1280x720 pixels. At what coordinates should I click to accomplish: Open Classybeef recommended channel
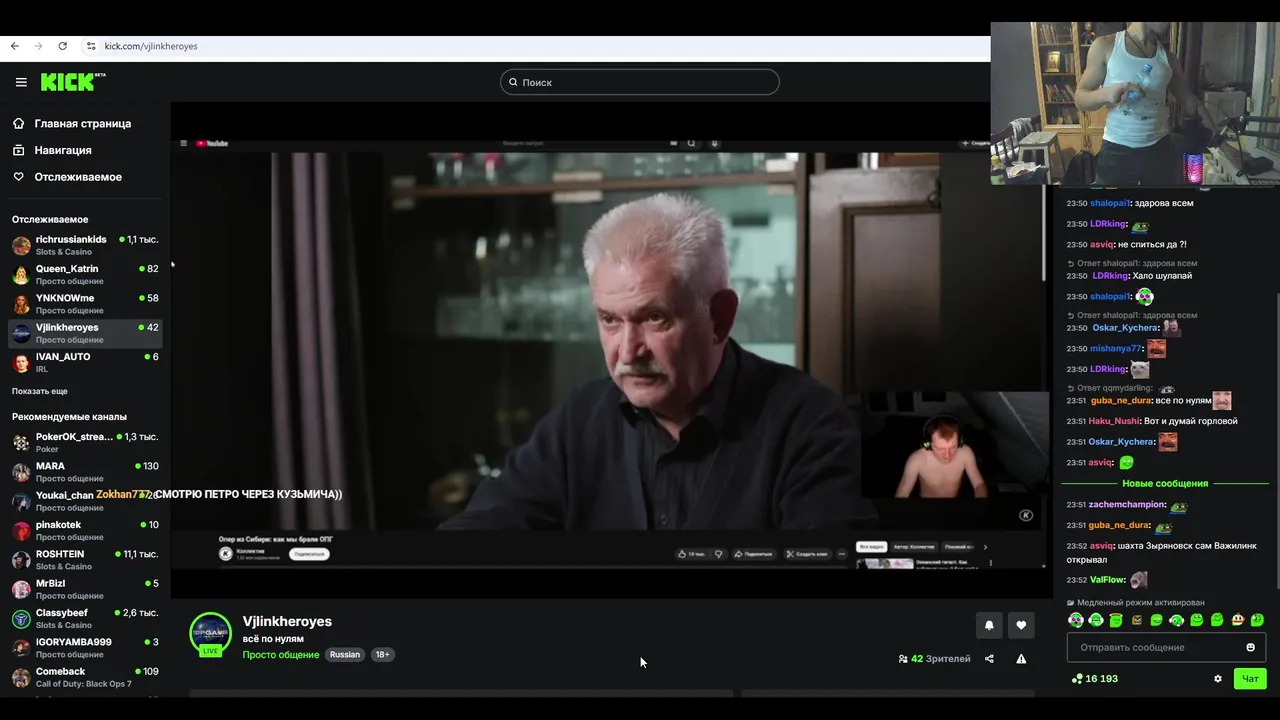tap(85, 618)
